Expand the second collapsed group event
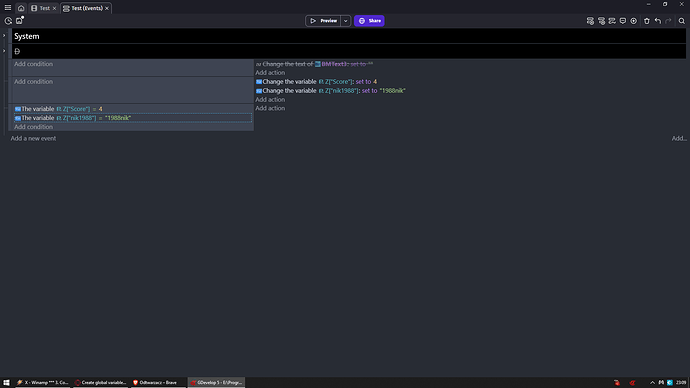This screenshot has height=388, width=690. (x=4, y=51)
